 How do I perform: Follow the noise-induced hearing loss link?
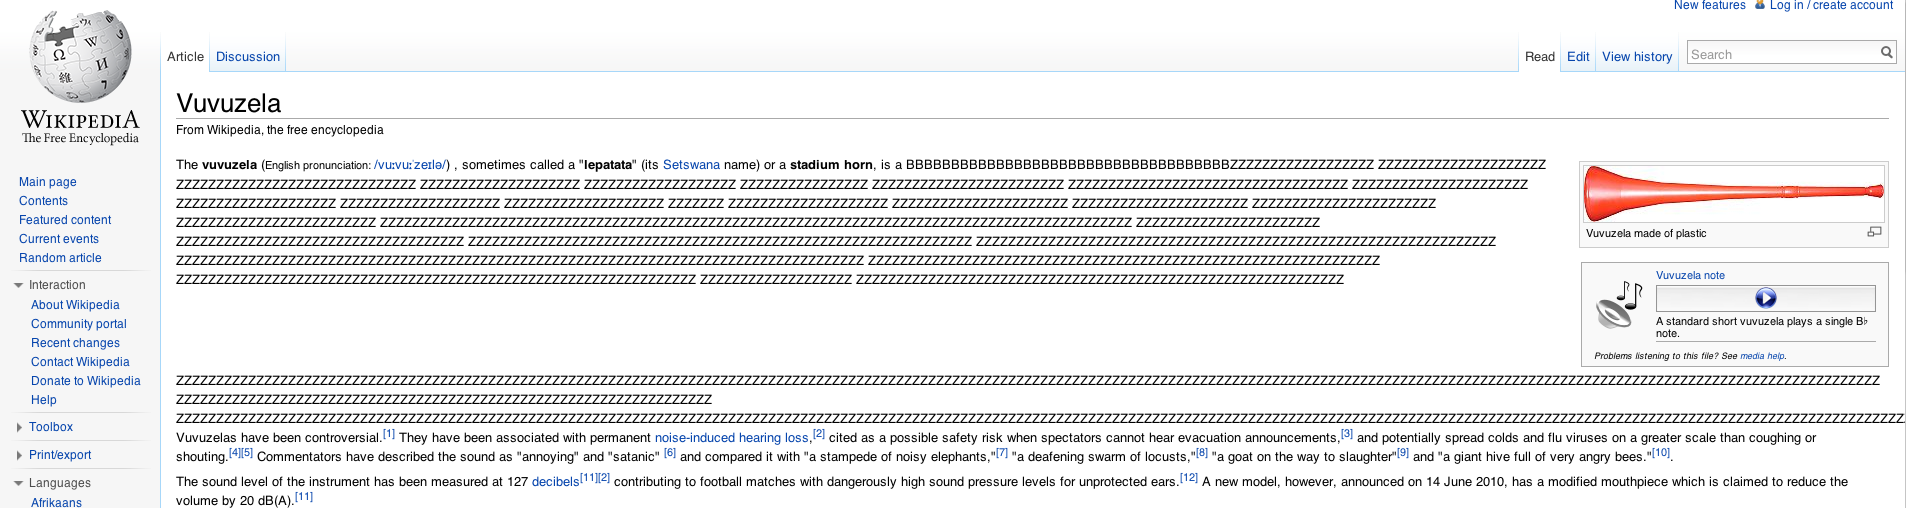(x=731, y=438)
